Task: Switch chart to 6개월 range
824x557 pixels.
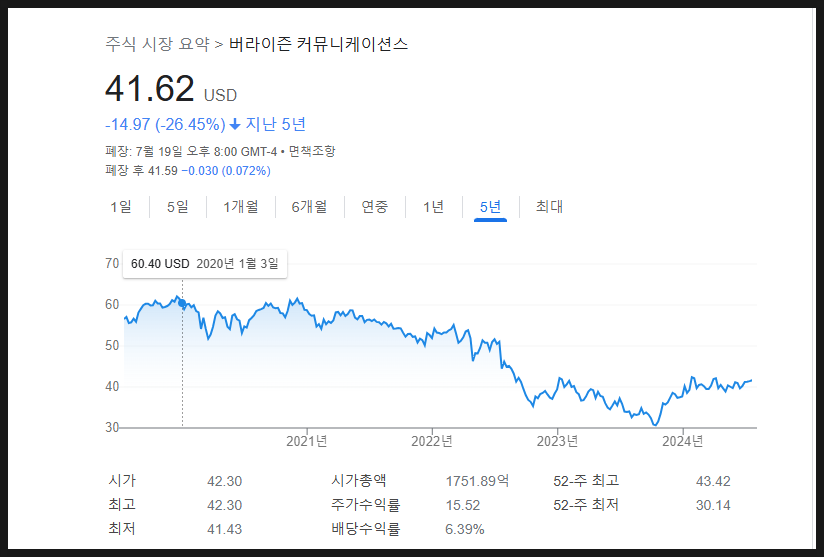Action: click(310, 207)
